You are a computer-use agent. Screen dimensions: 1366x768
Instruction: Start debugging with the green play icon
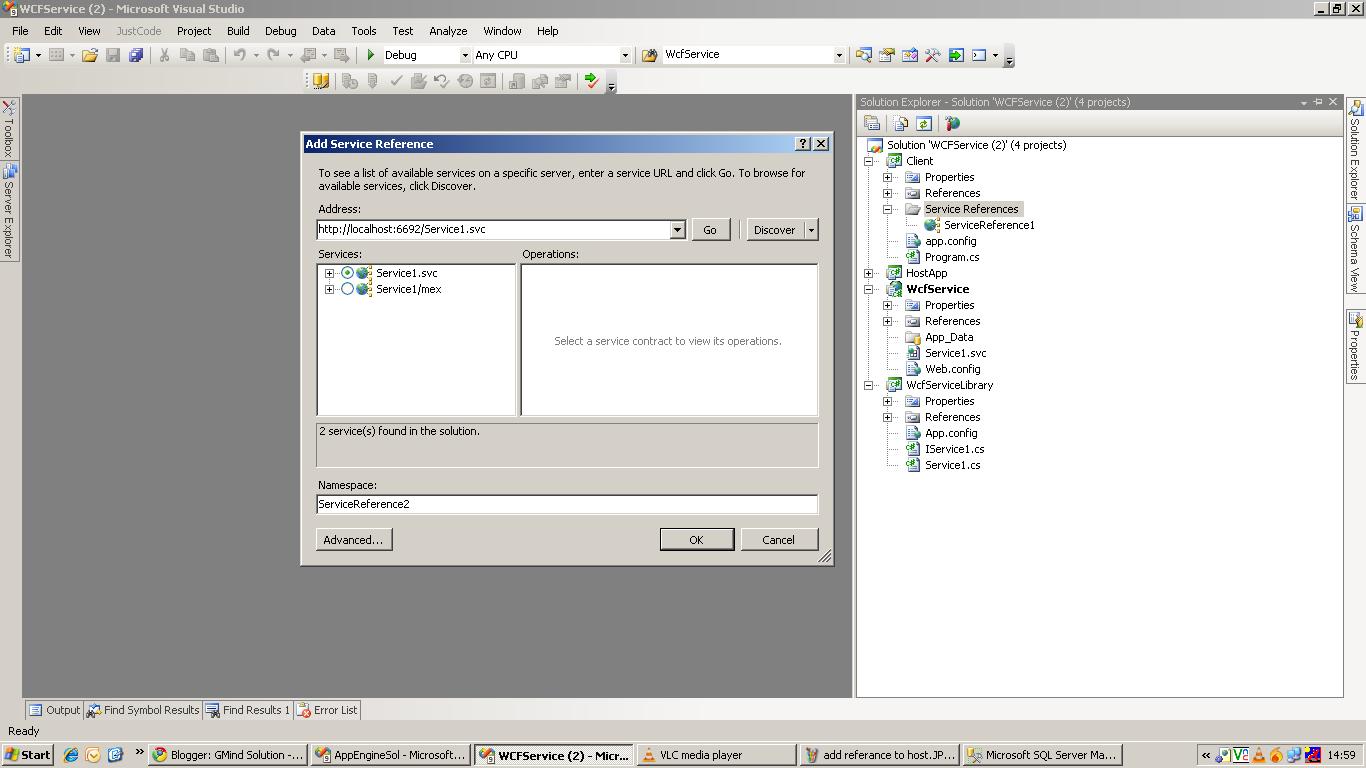371,55
